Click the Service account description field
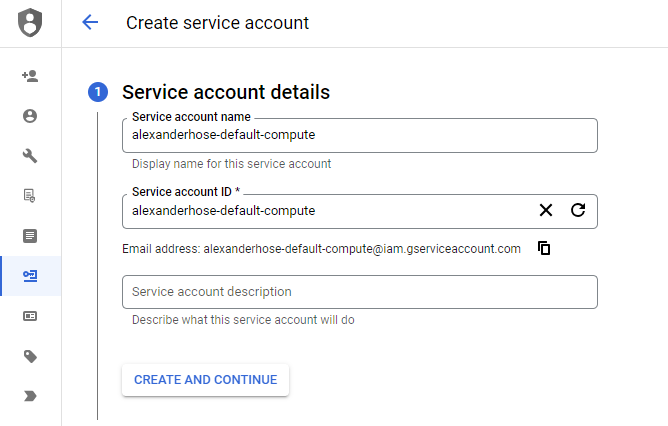 pos(360,292)
